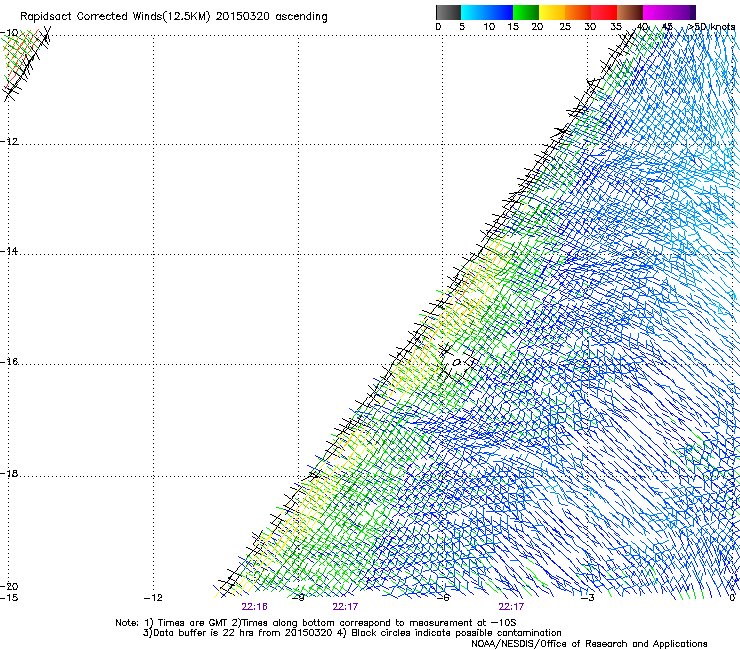The height and width of the screenshot is (650, 740).
Task: Click the legend scale number '10'
Action: (x=489, y=27)
